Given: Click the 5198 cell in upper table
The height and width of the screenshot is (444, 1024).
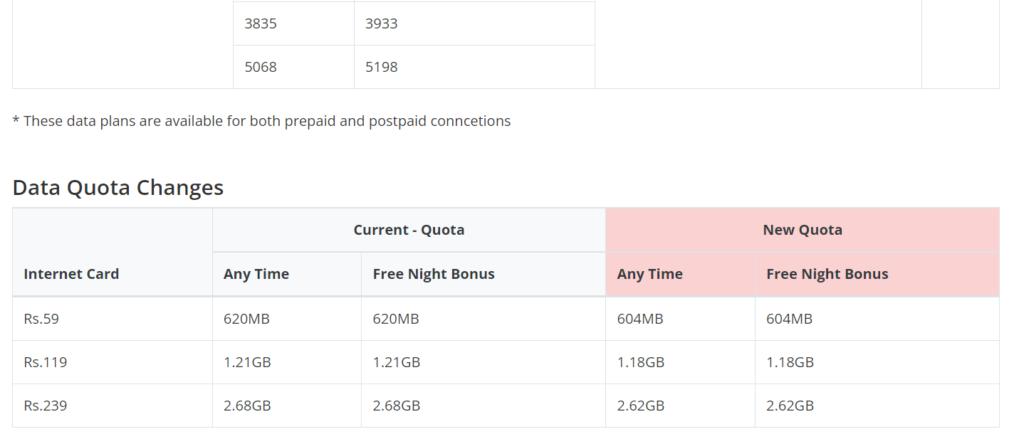Looking at the screenshot, I should pos(474,67).
